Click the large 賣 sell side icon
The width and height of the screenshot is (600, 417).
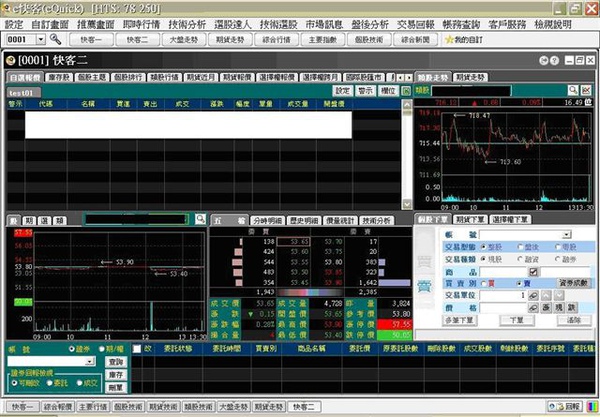(x=424, y=286)
